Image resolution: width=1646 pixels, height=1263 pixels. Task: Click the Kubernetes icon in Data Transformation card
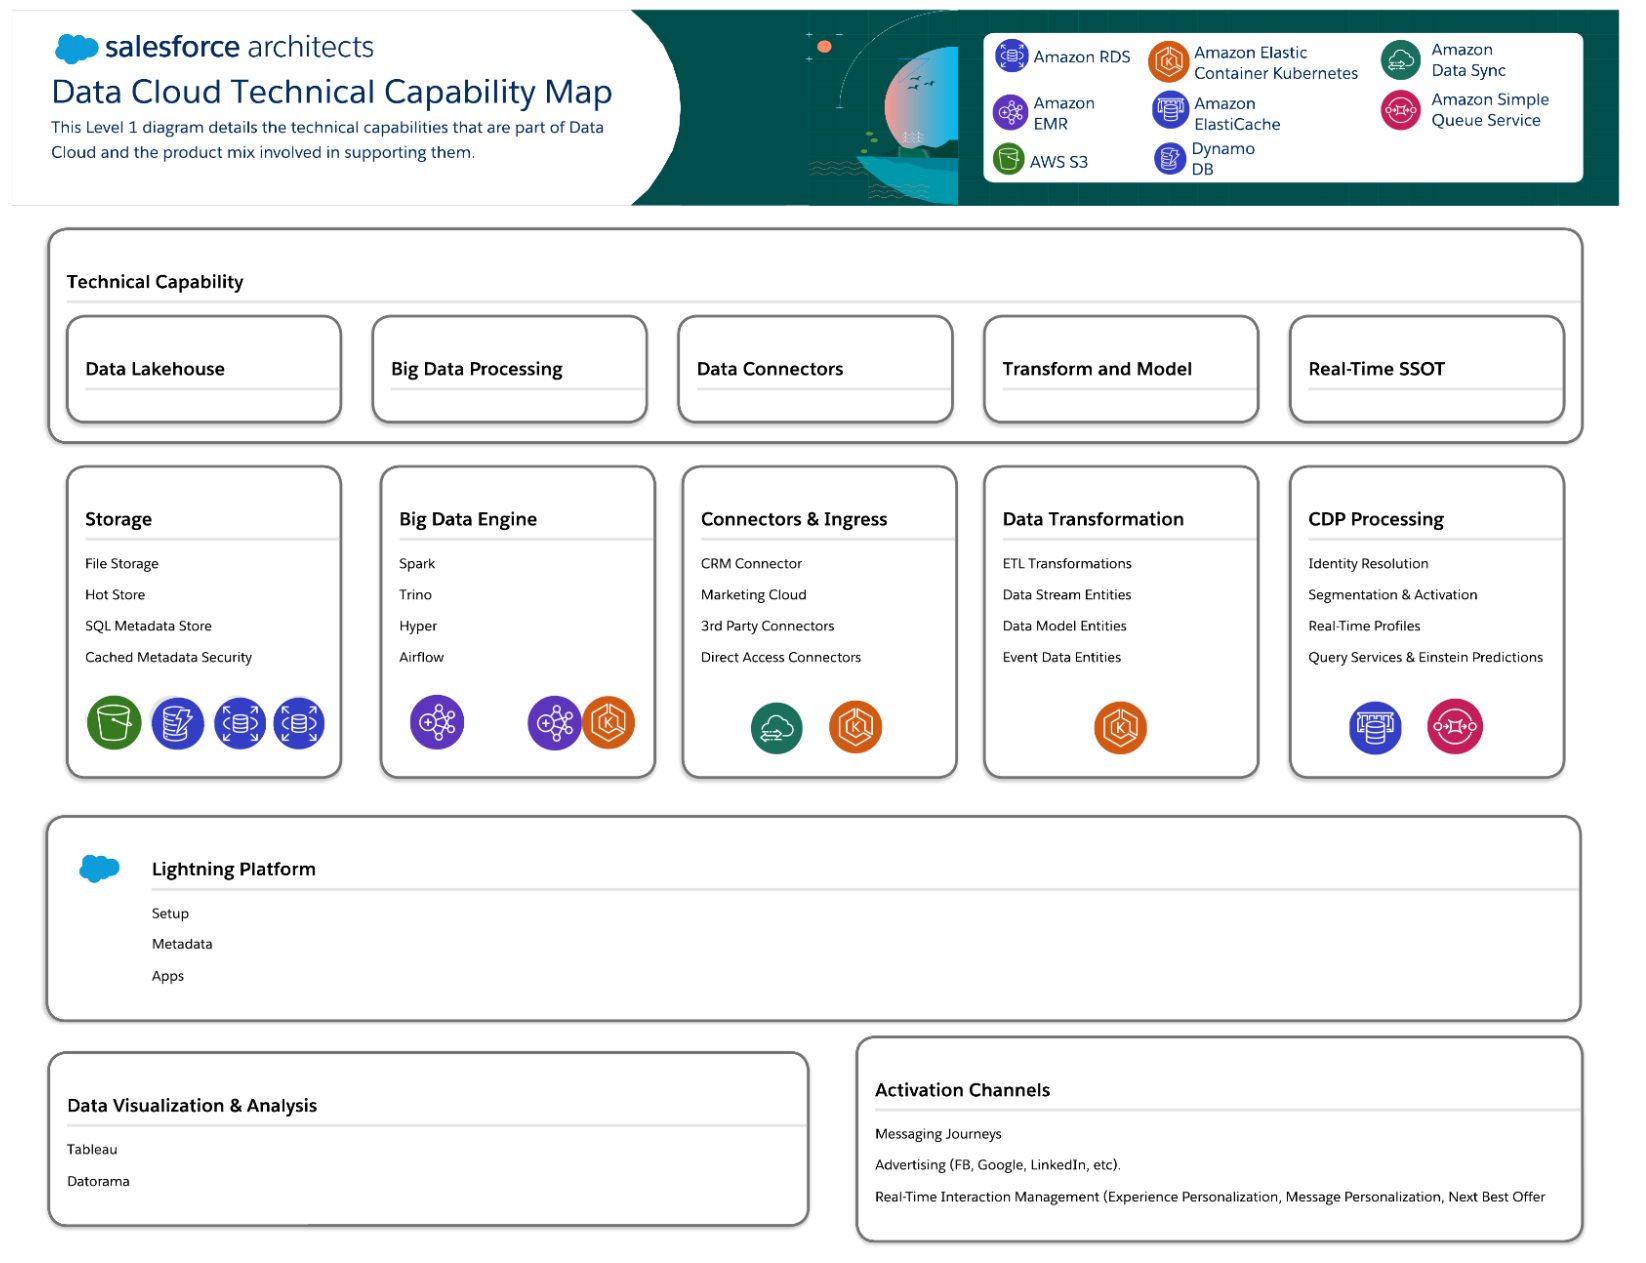1120,727
